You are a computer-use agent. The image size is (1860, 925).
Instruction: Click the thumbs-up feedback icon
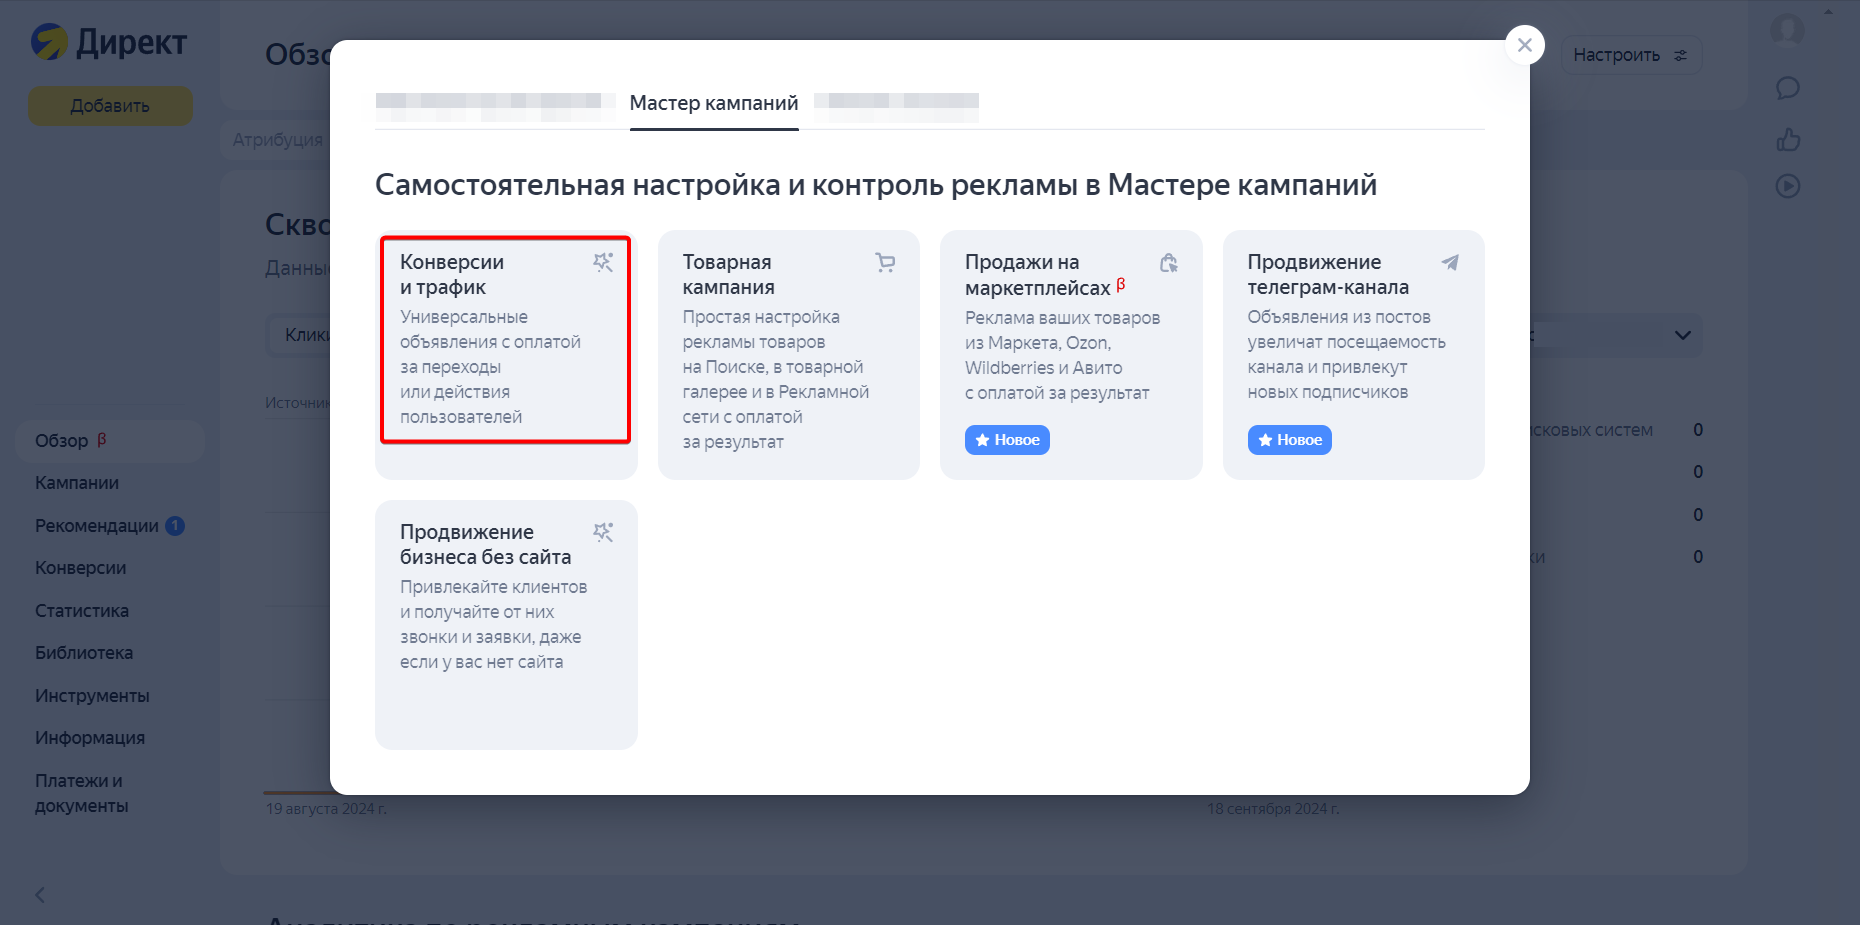[1788, 139]
